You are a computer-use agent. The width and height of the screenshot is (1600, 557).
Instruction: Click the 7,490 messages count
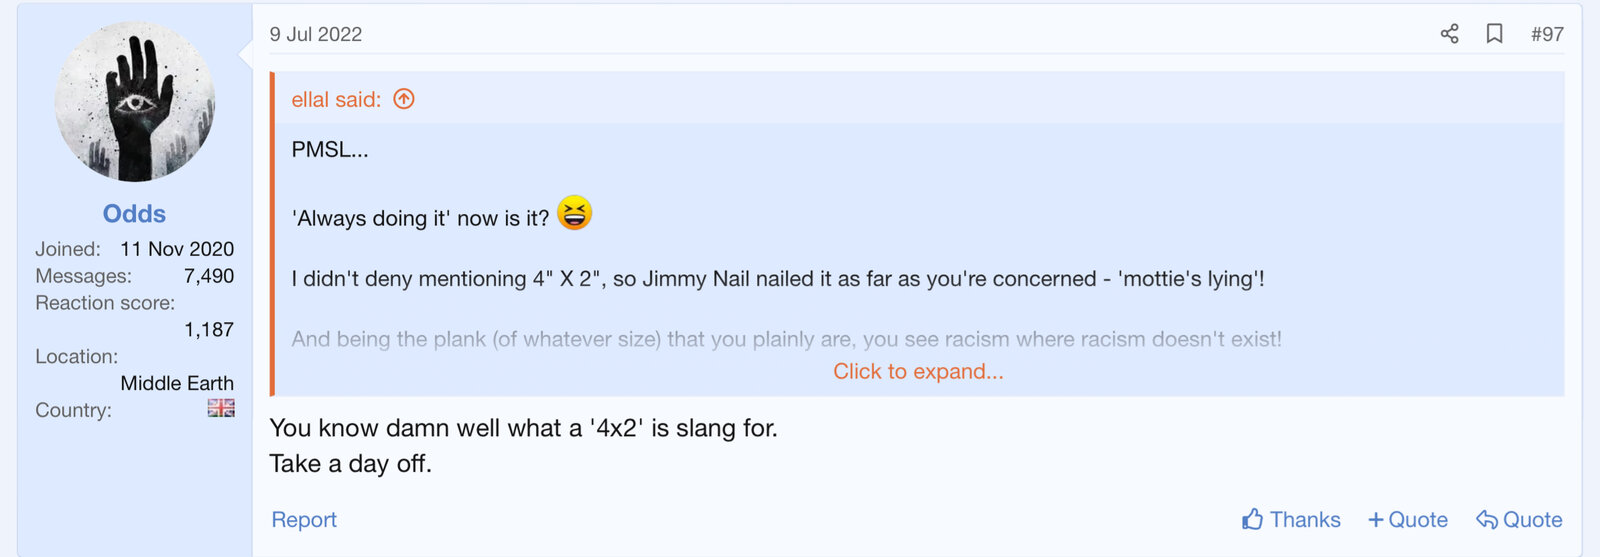[x=209, y=276]
